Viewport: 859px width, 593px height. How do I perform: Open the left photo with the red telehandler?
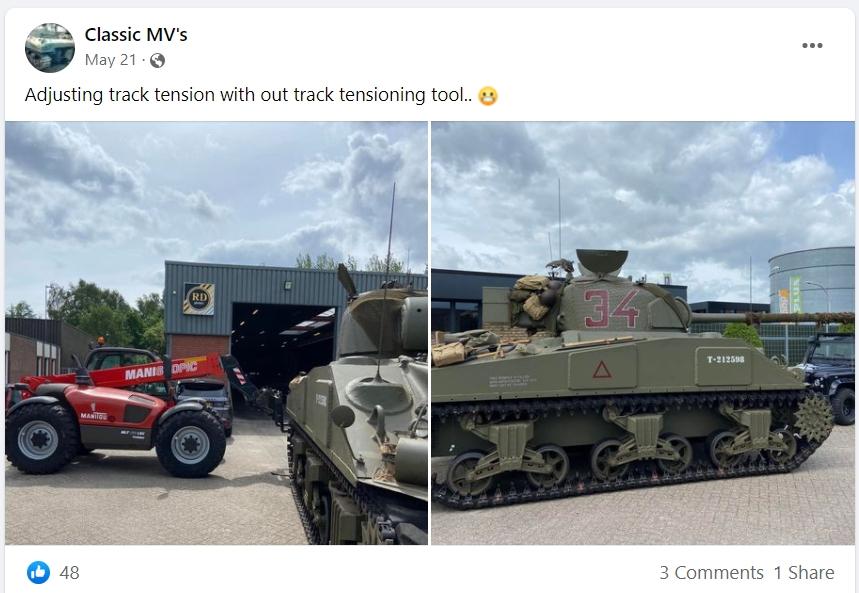pos(216,333)
